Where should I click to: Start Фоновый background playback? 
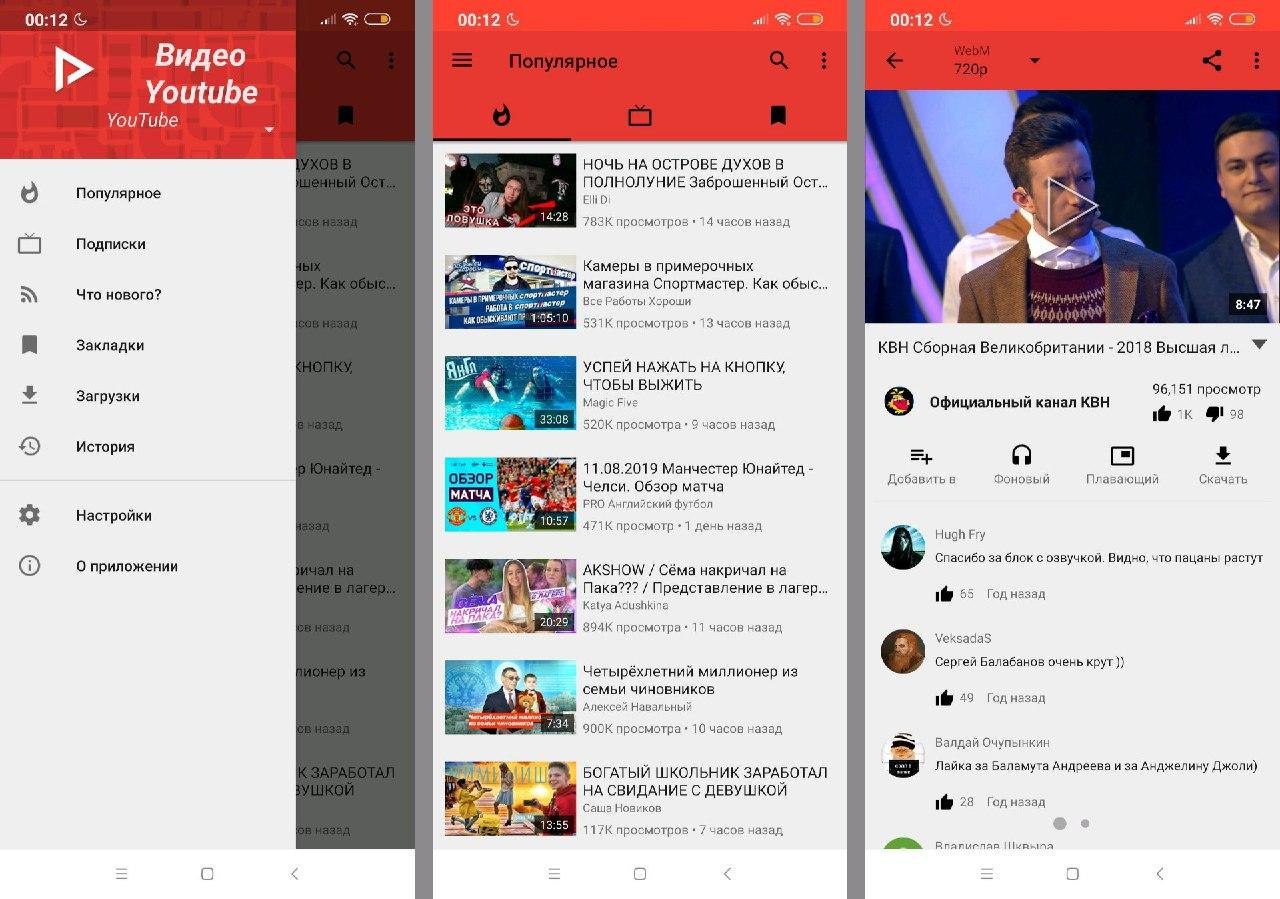(x=1022, y=466)
